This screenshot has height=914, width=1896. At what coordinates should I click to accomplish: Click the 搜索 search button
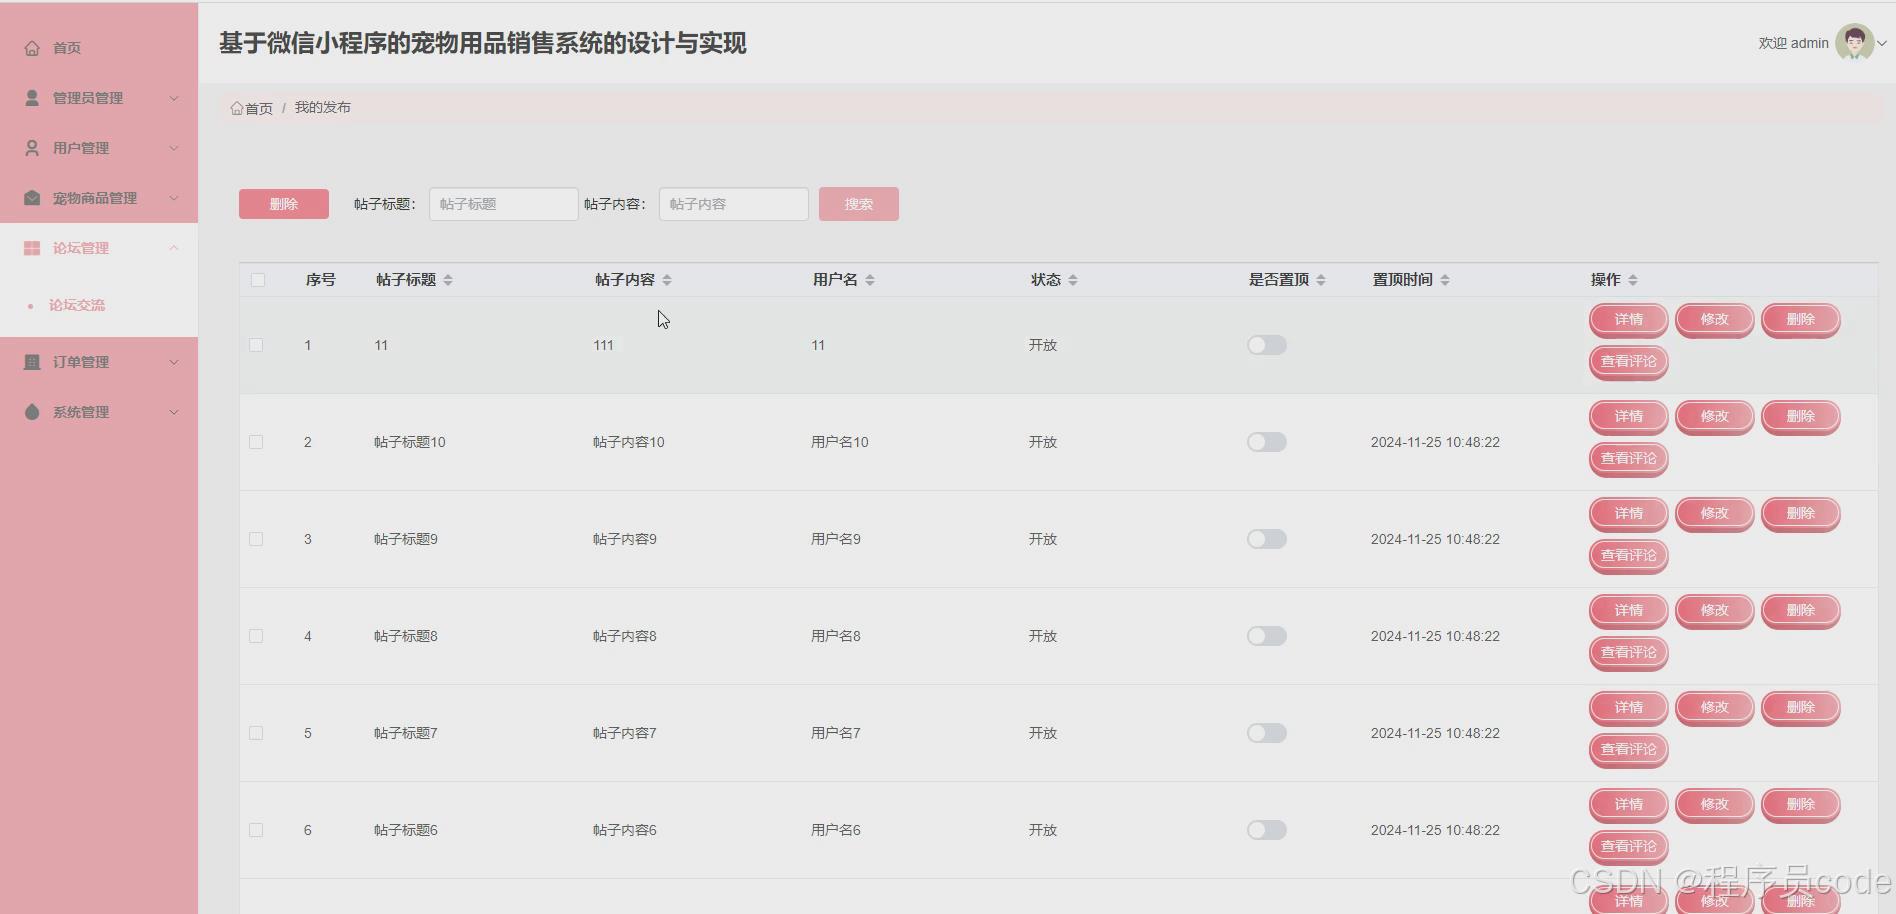click(x=857, y=203)
